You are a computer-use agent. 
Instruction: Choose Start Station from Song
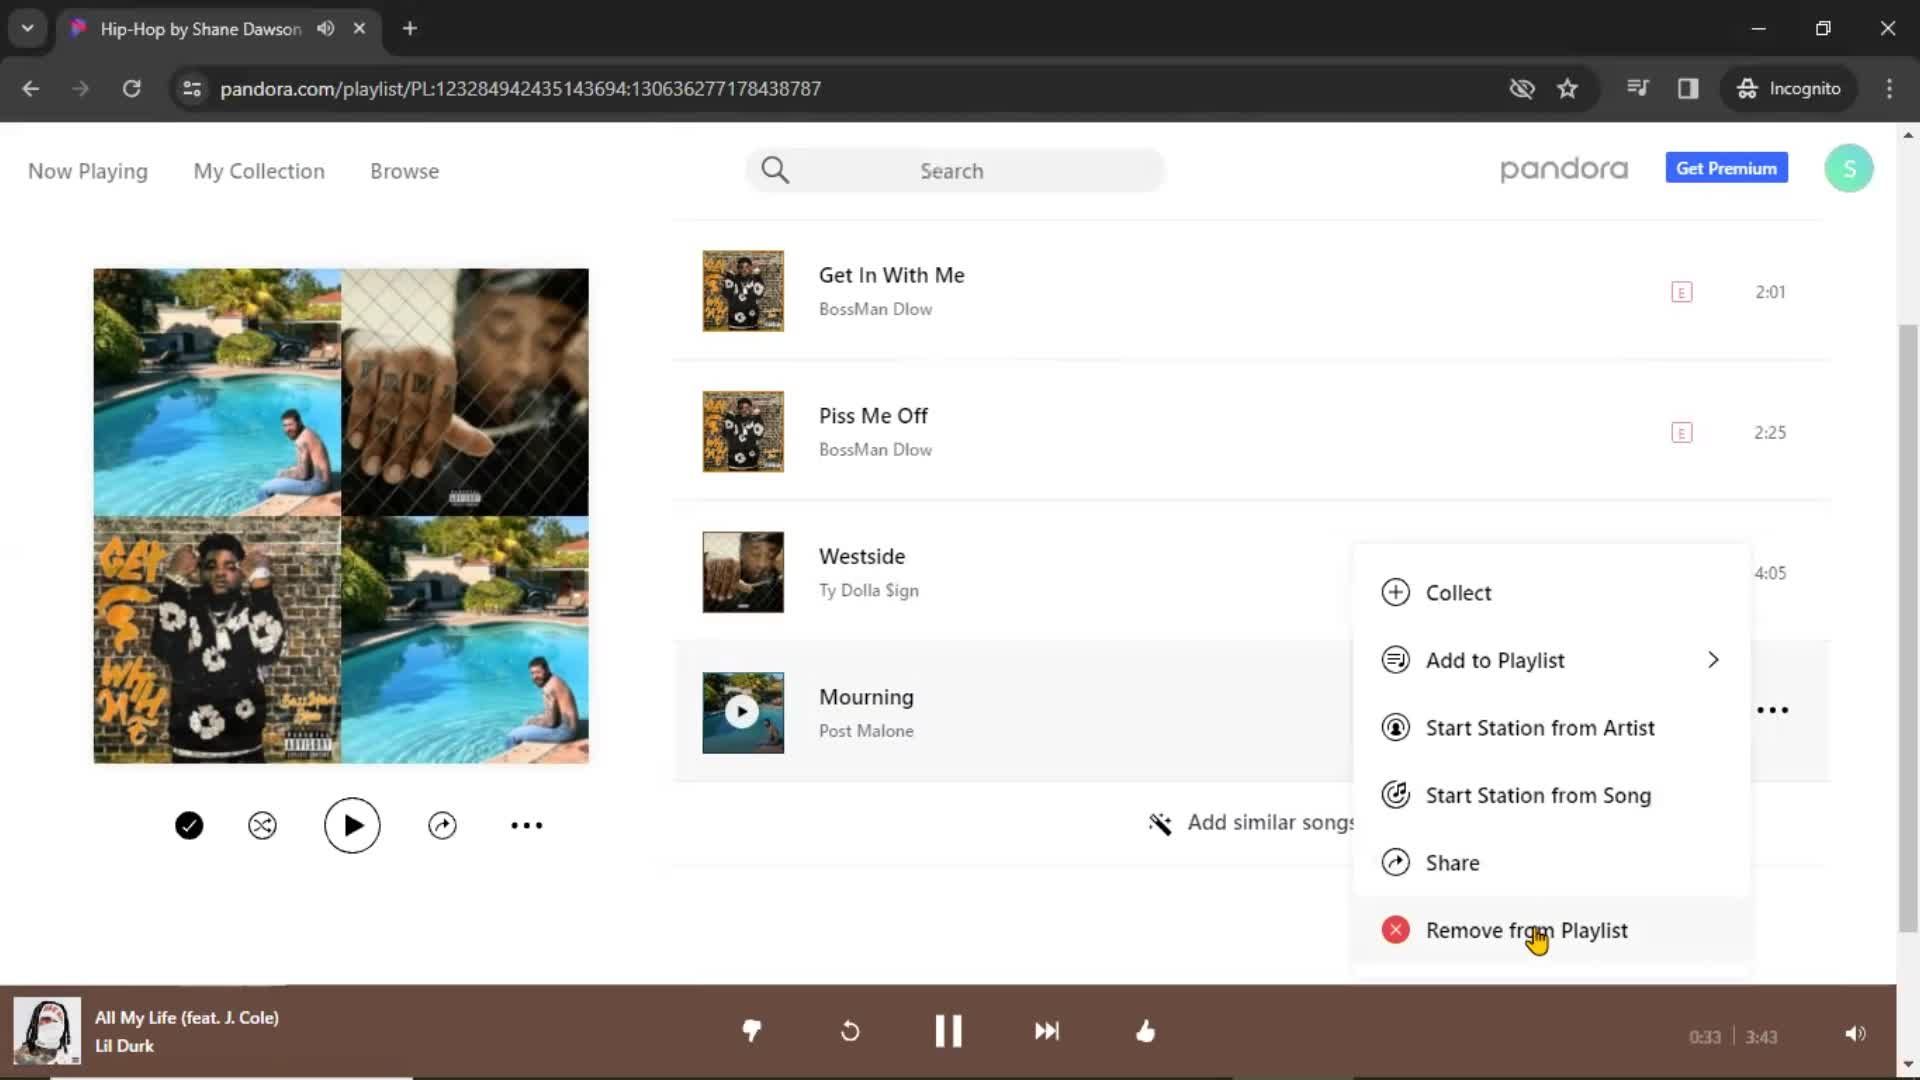1552,796
